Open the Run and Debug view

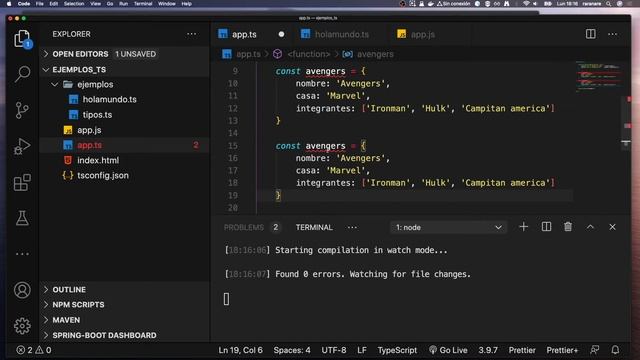[22, 147]
